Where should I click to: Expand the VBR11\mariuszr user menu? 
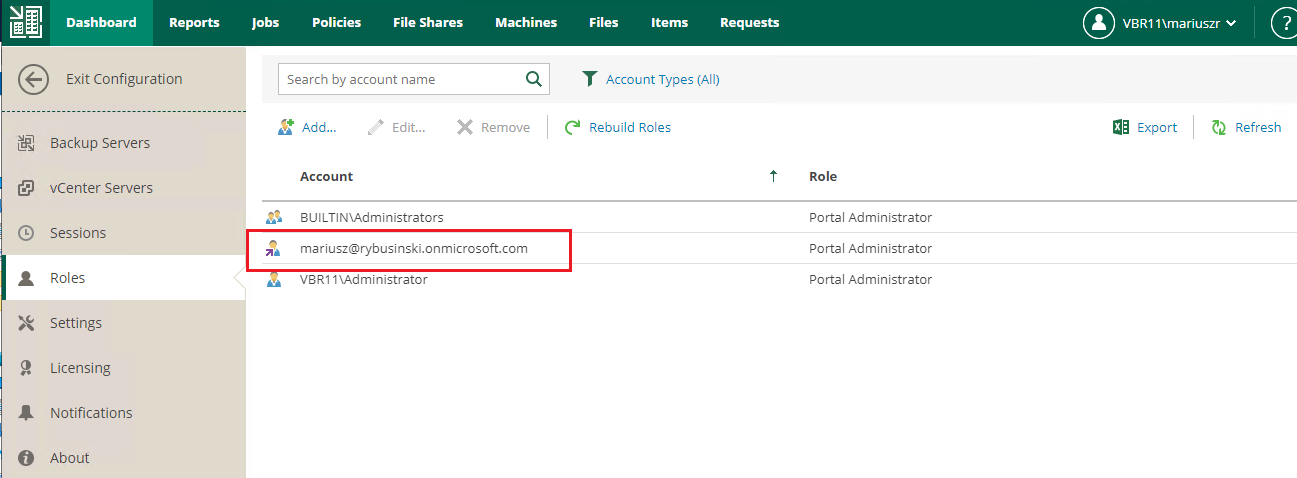1161,23
